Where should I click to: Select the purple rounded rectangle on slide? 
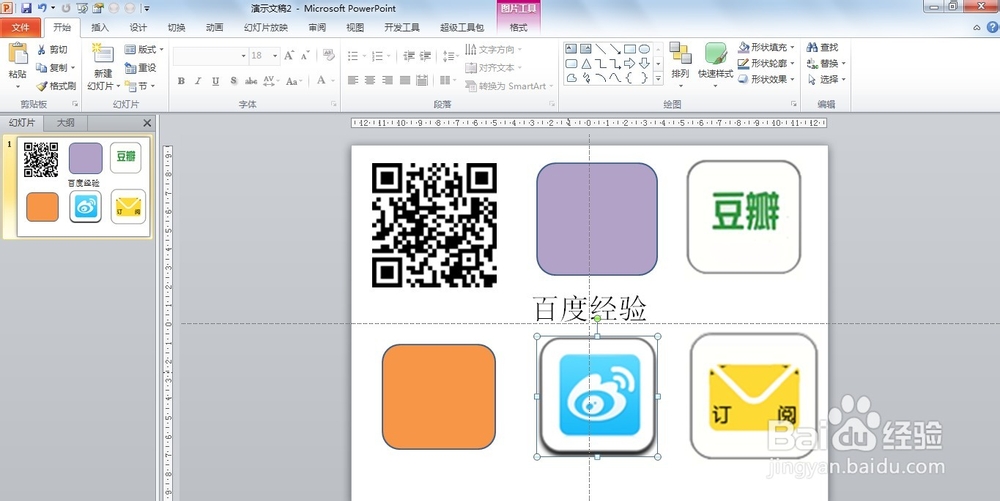coord(597,219)
